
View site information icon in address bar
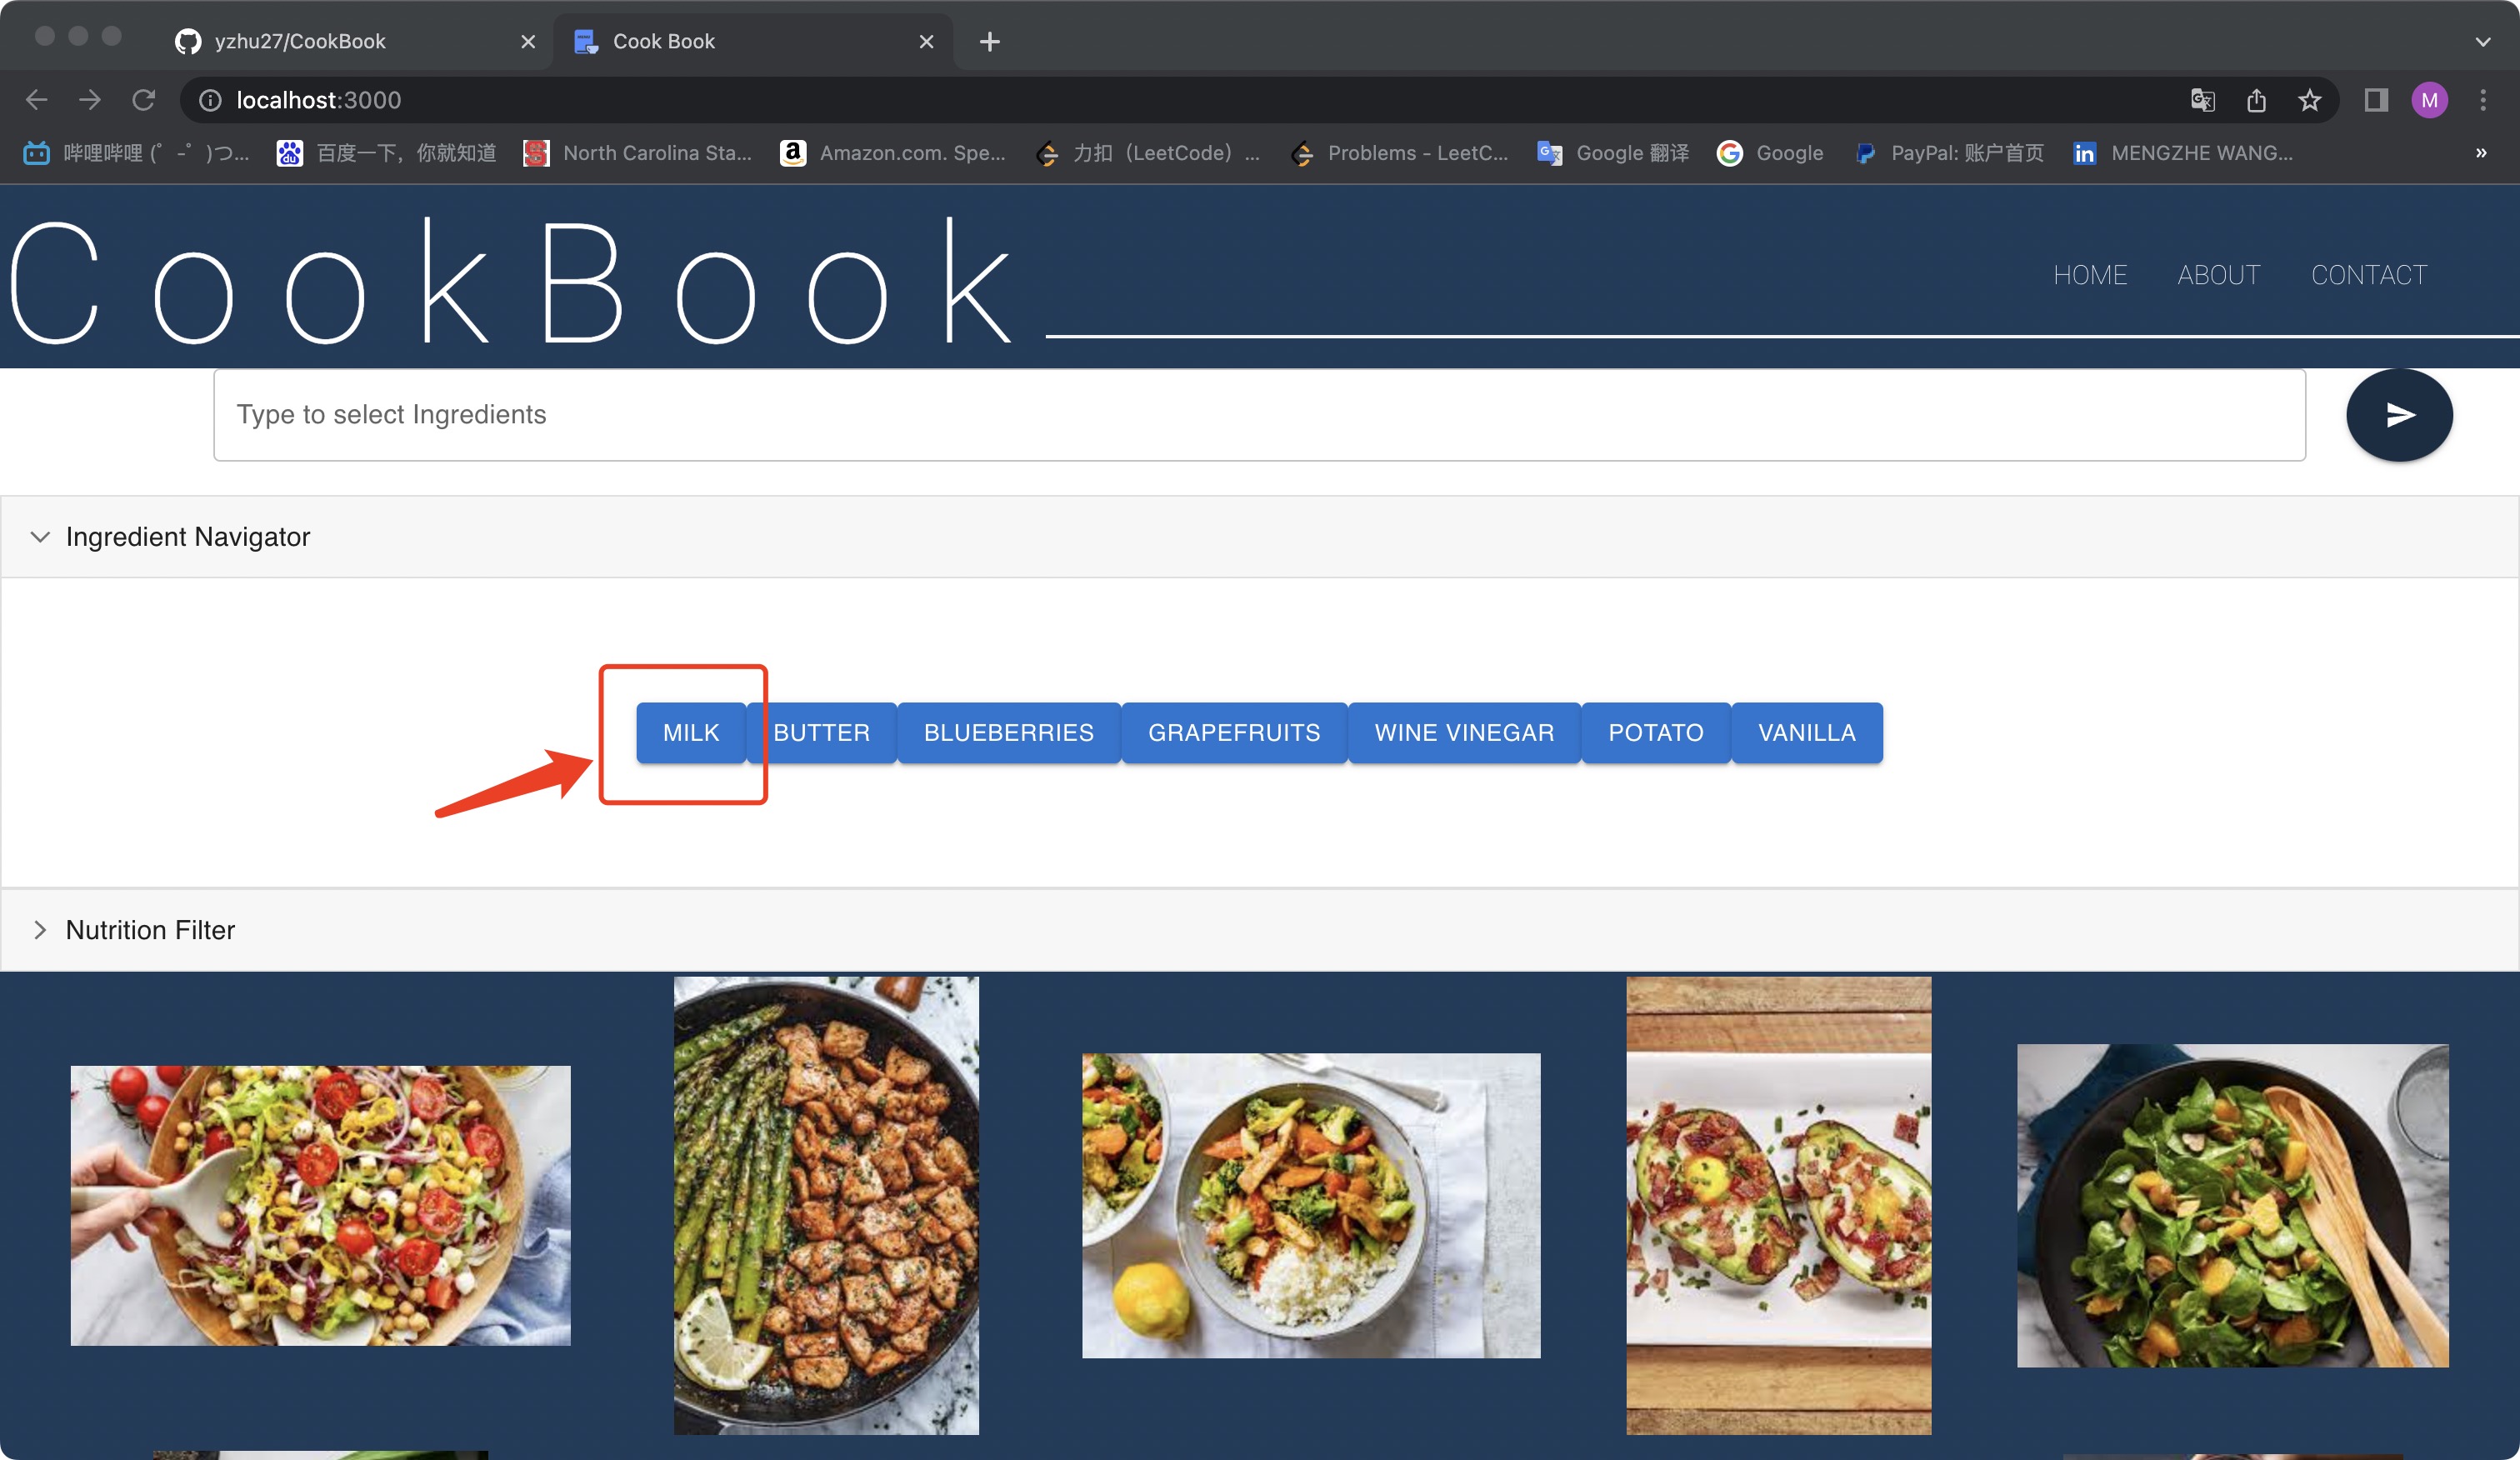[210, 100]
